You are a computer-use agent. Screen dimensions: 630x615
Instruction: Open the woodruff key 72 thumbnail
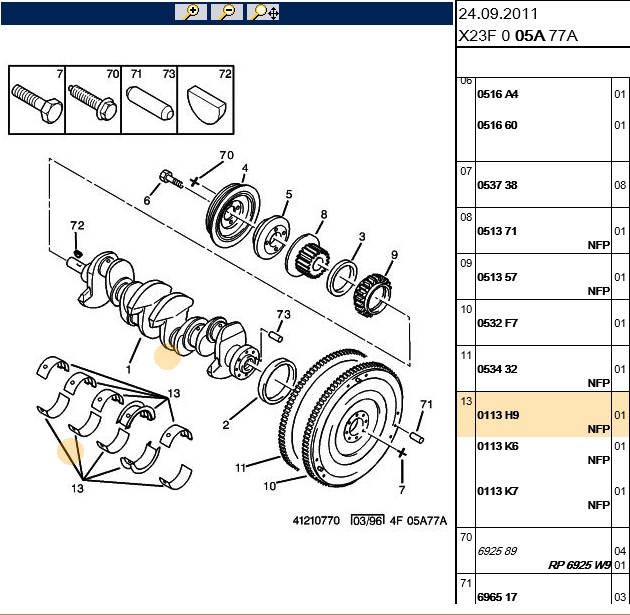(x=206, y=100)
